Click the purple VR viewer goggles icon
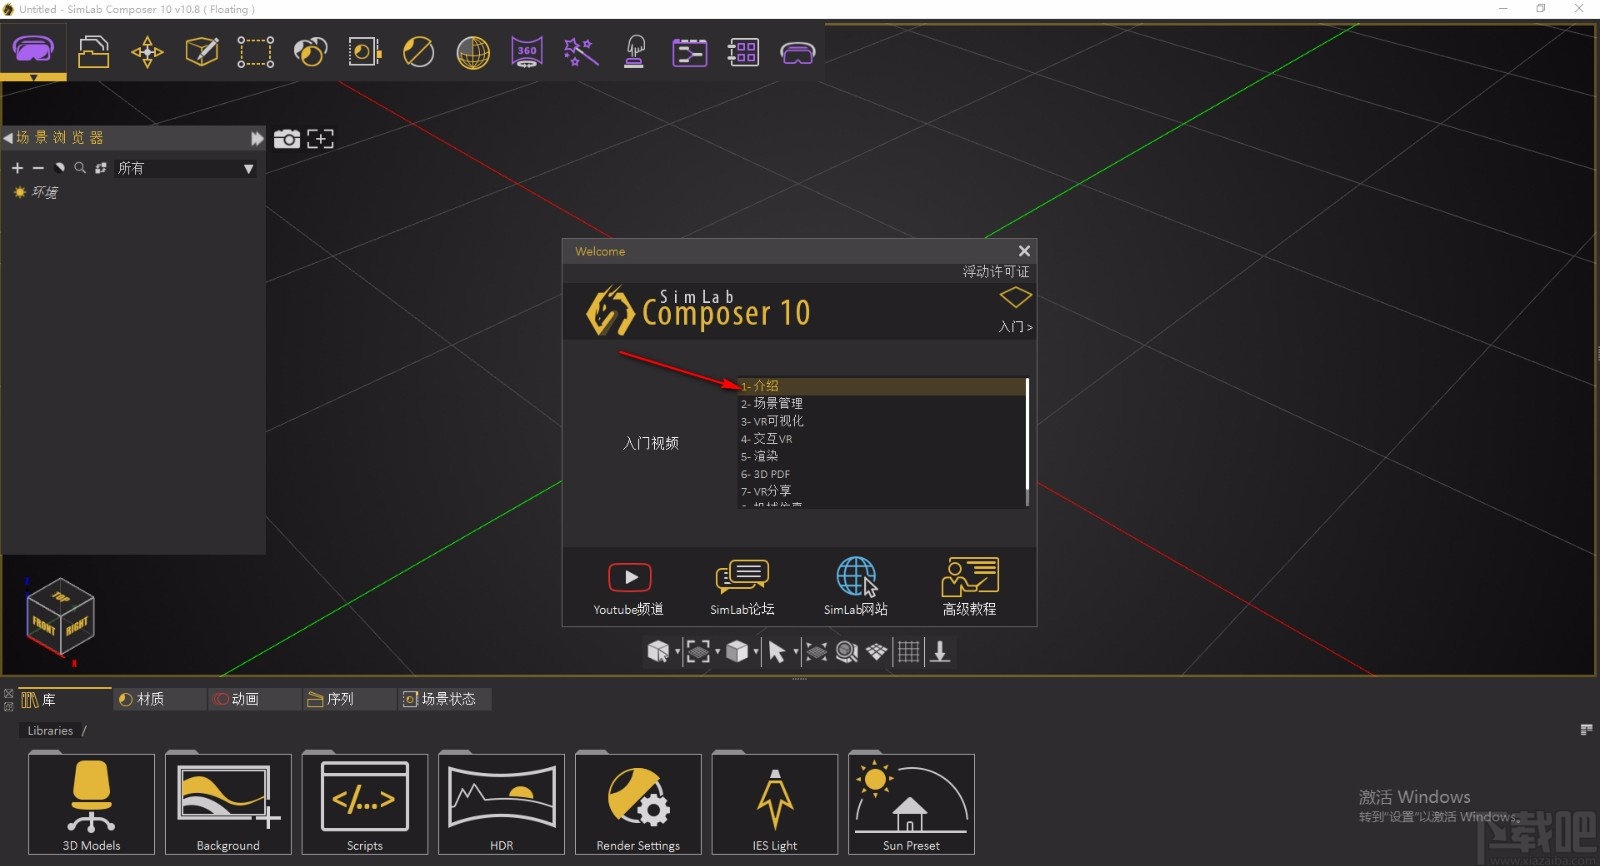The height and width of the screenshot is (866, 1600). click(797, 53)
